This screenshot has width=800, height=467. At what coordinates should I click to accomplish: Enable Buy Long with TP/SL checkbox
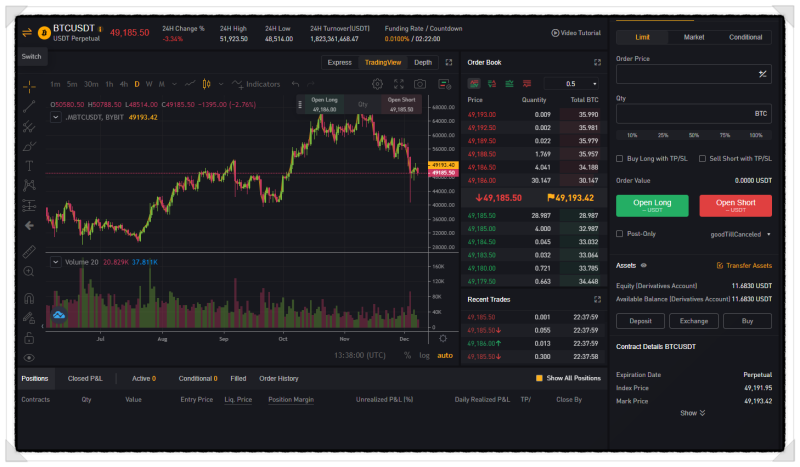coord(619,159)
